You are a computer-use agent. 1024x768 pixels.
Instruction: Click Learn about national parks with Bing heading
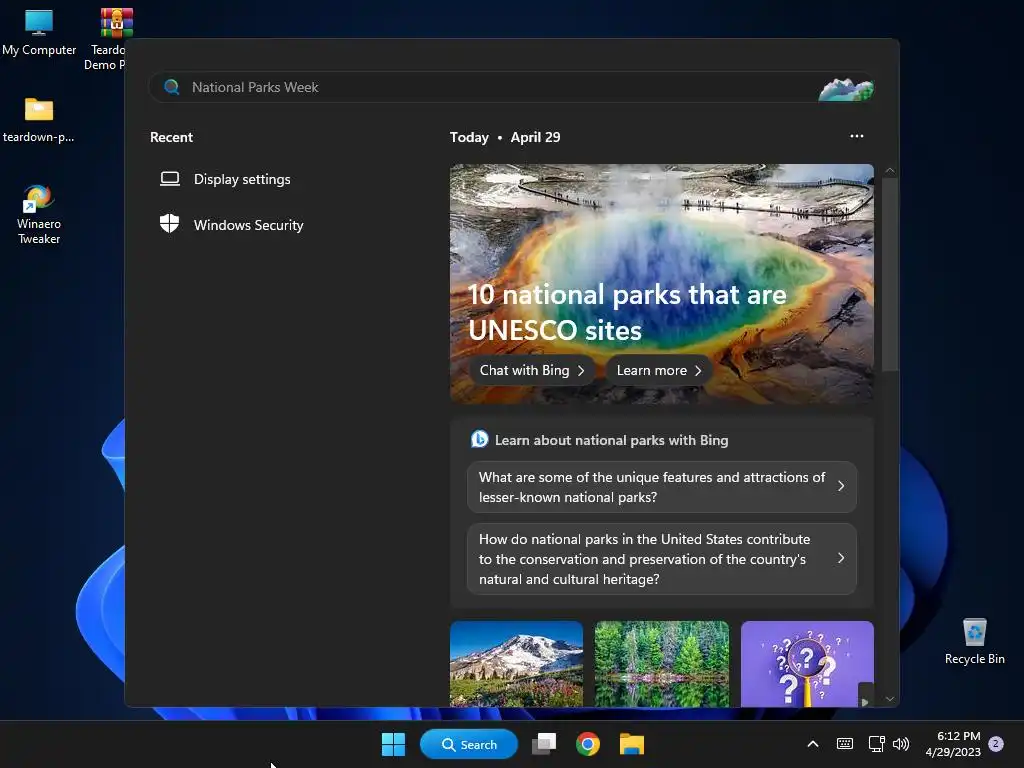tap(611, 440)
